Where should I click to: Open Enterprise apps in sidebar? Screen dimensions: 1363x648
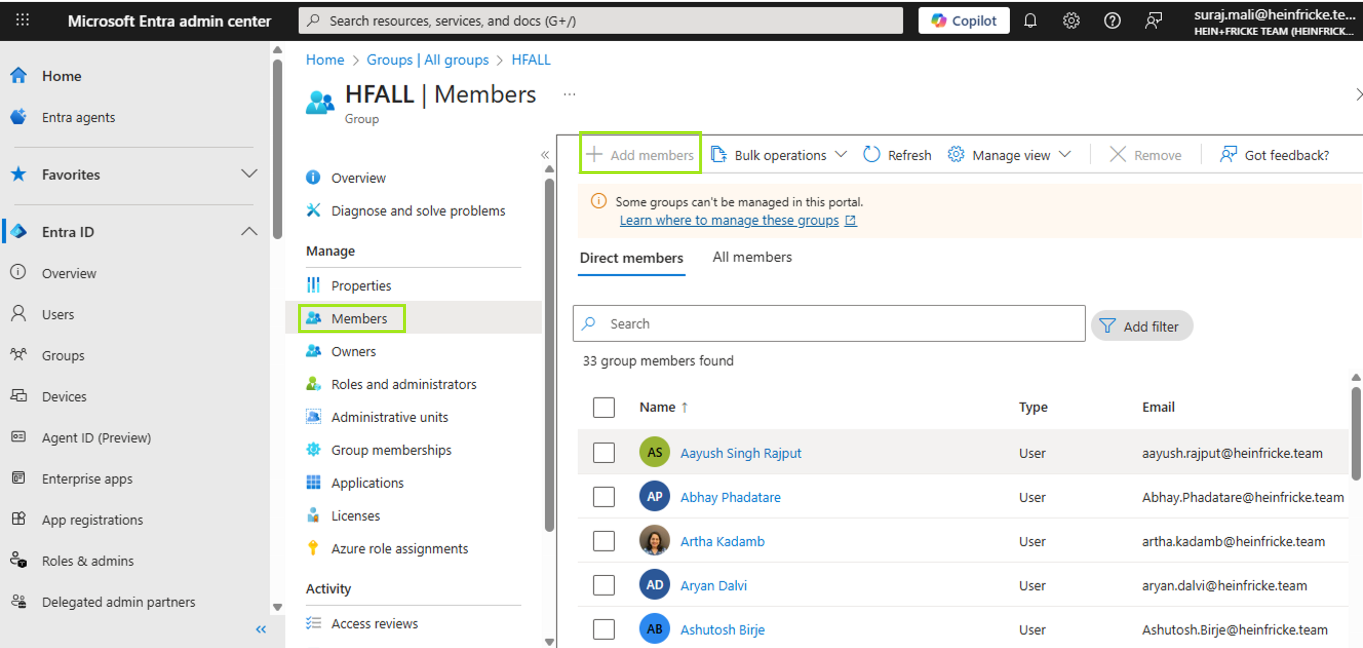point(87,479)
